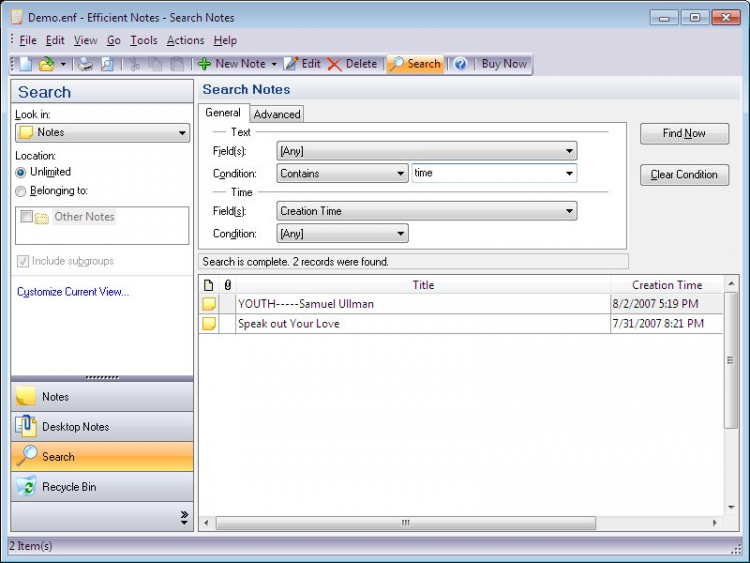This screenshot has width=750, height=563.
Task: Open the Edit menu
Action: pyautogui.click(x=55, y=41)
